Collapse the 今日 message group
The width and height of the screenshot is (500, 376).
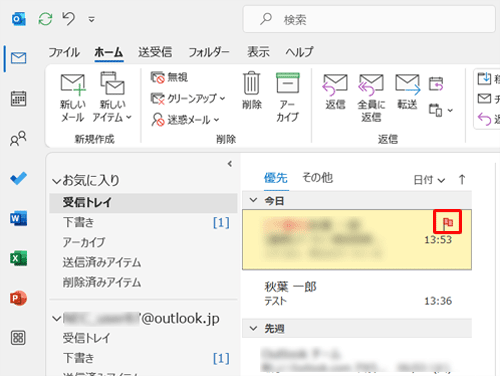click(253, 200)
